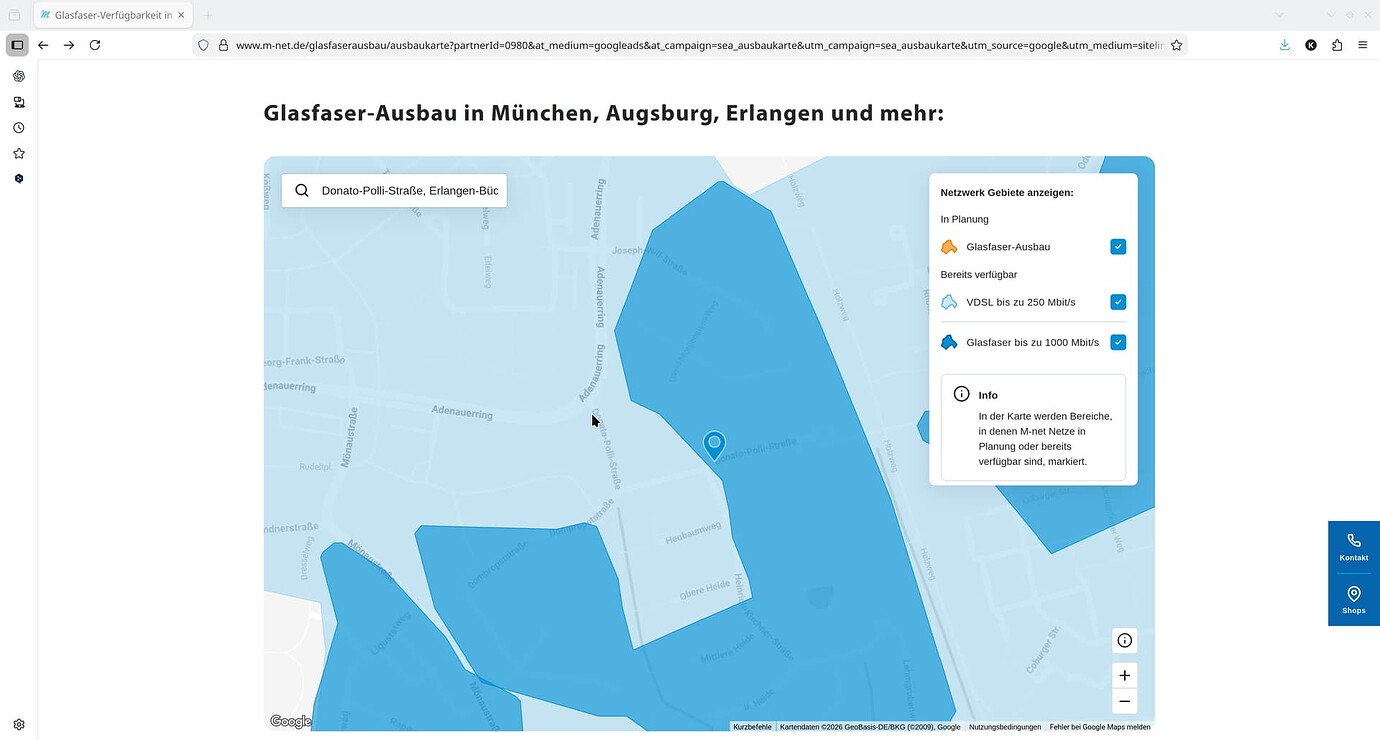Viewport: 1380px width, 740px height.
Task: Uncheck the Glasfaser-Ausbau checkbox
Action: (1118, 247)
